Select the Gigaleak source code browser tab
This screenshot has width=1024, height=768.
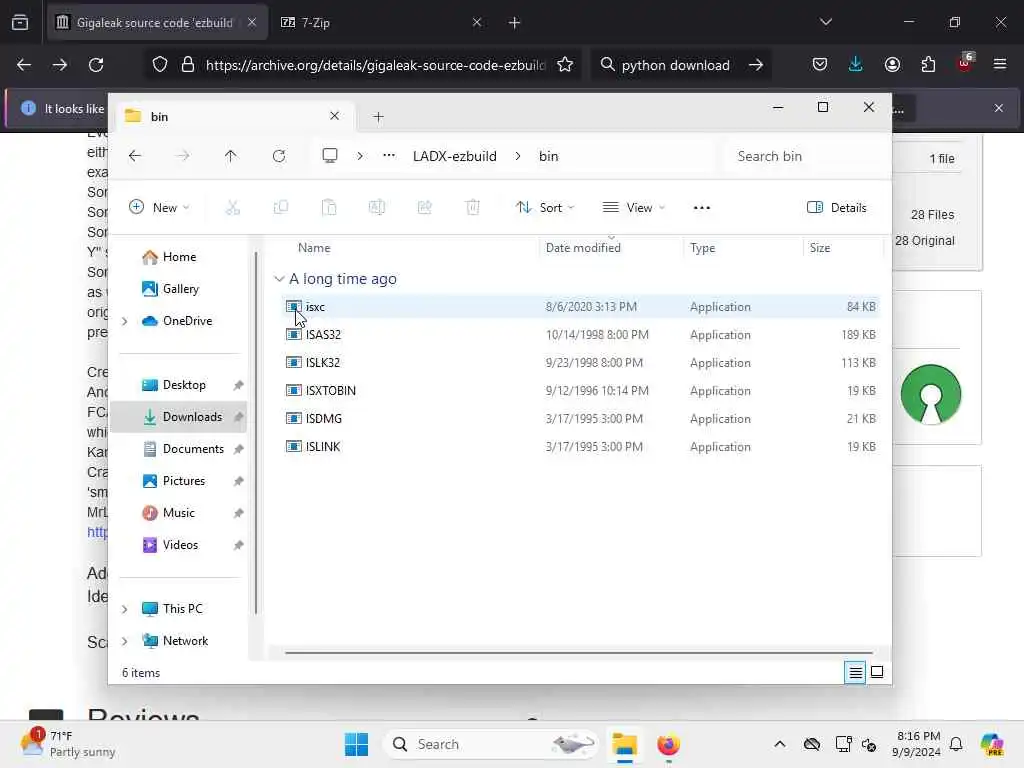point(157,22)
